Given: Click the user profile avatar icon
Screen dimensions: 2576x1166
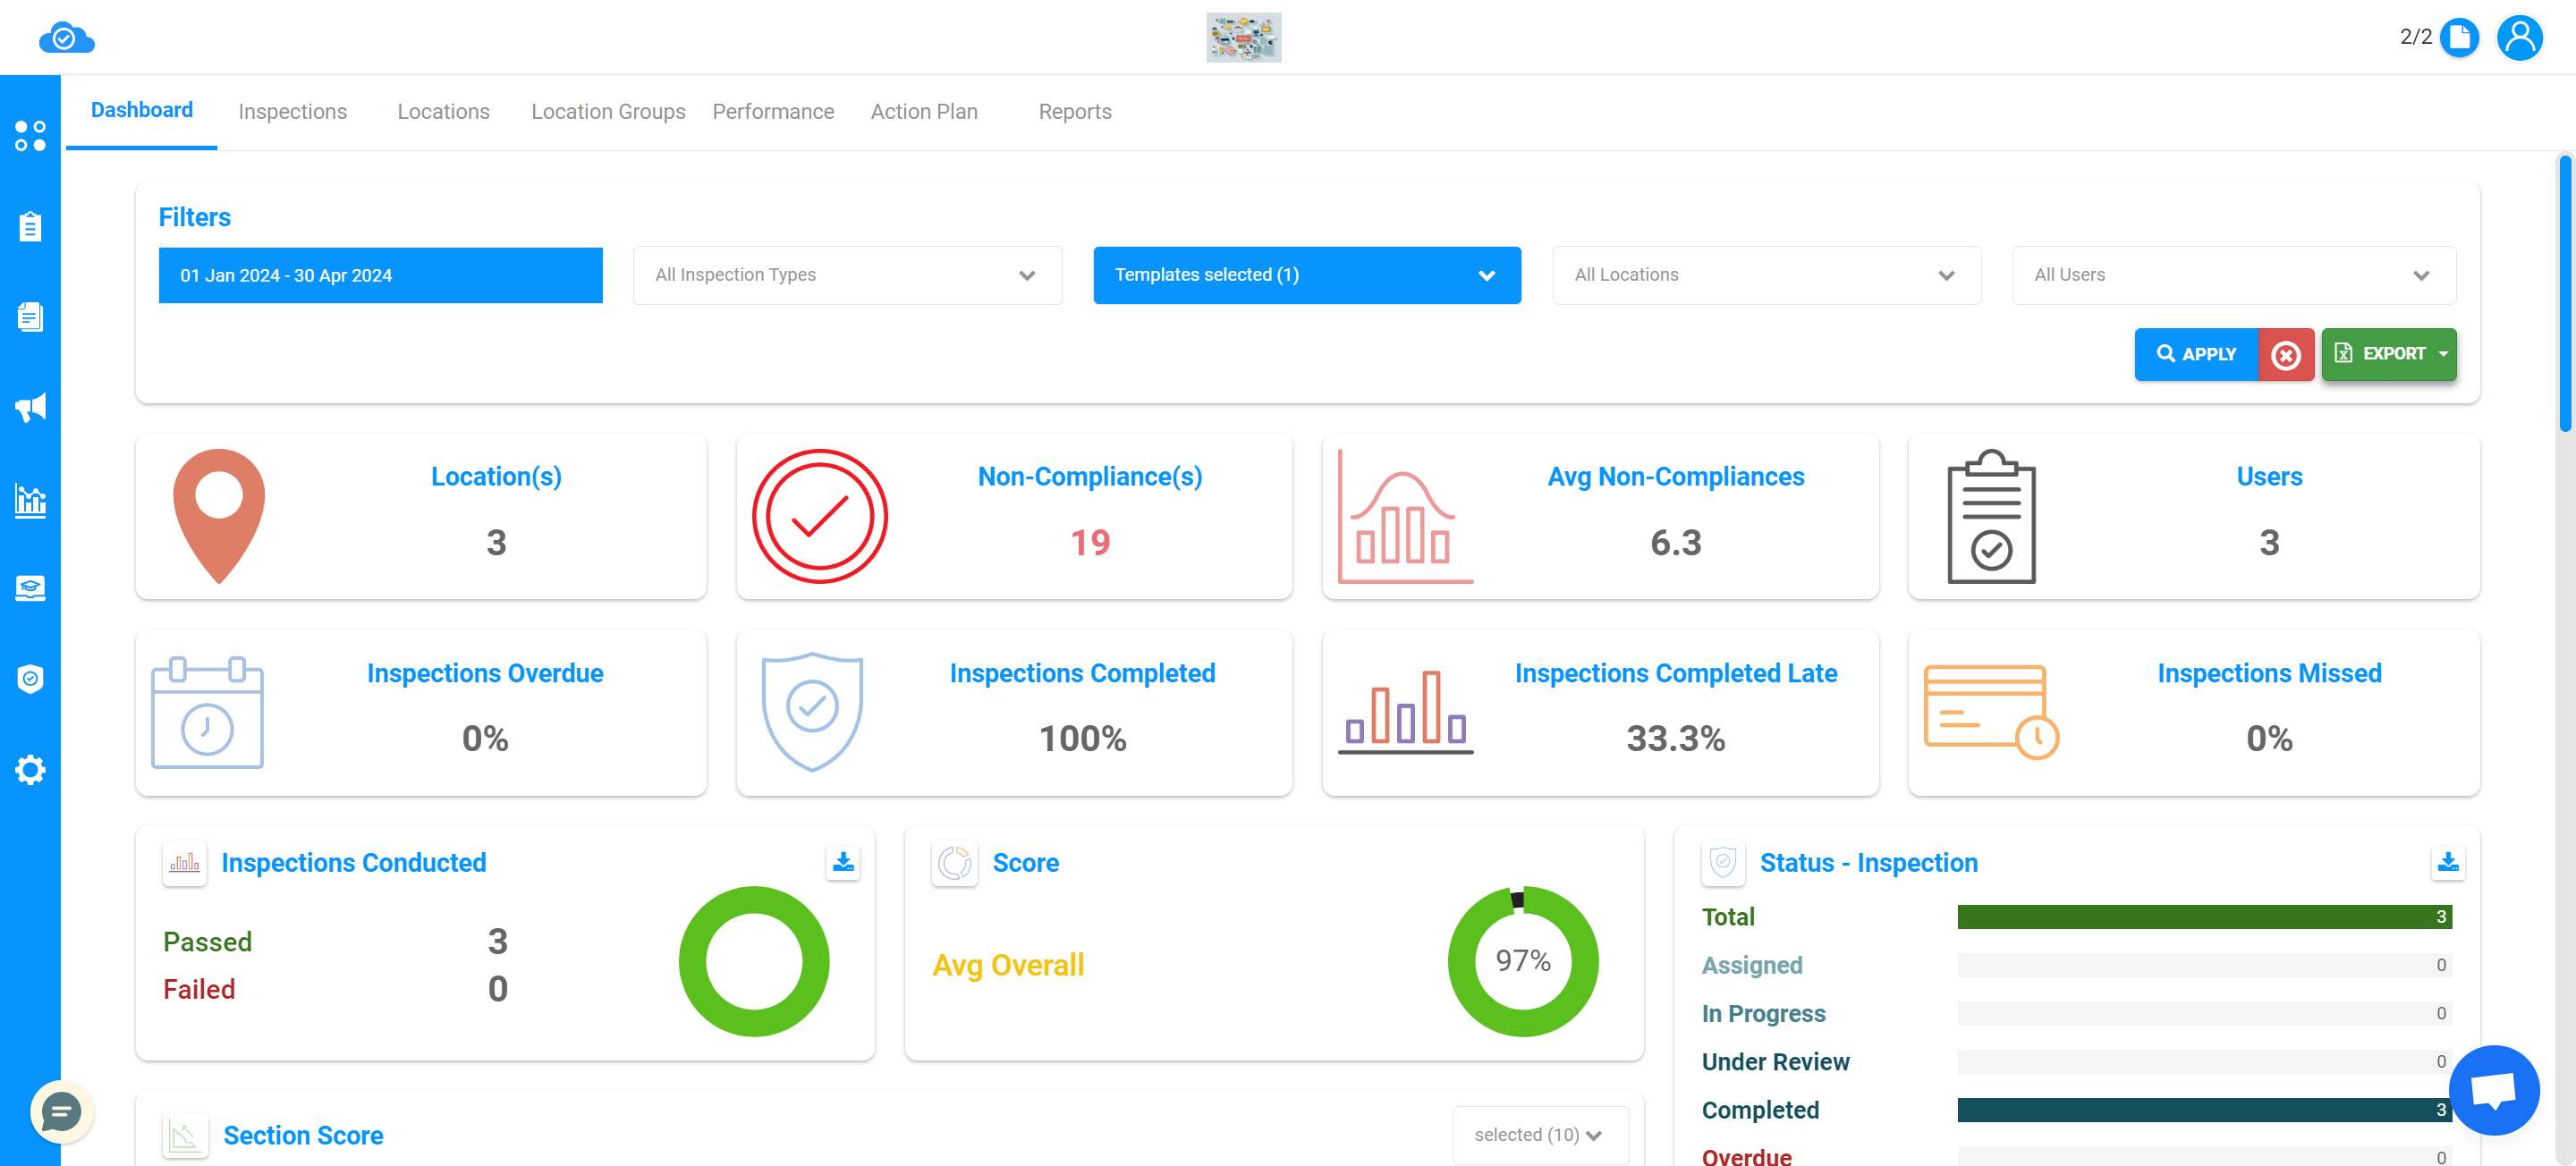Looking at the screenshot, I should coord(2519,38).
